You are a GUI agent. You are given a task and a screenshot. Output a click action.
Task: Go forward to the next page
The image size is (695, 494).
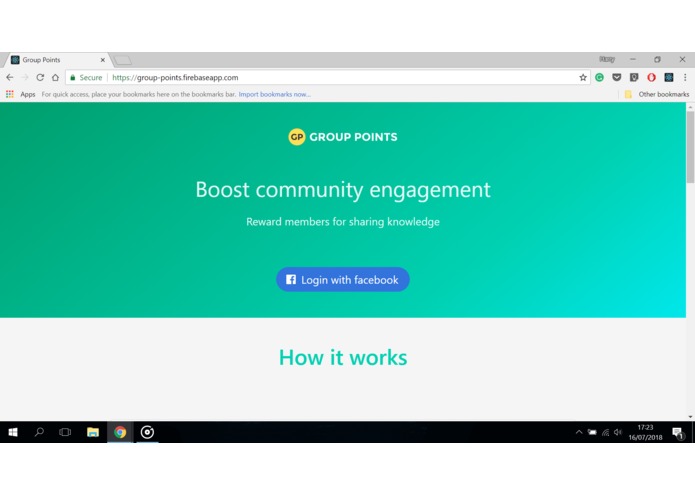[25, 77]
